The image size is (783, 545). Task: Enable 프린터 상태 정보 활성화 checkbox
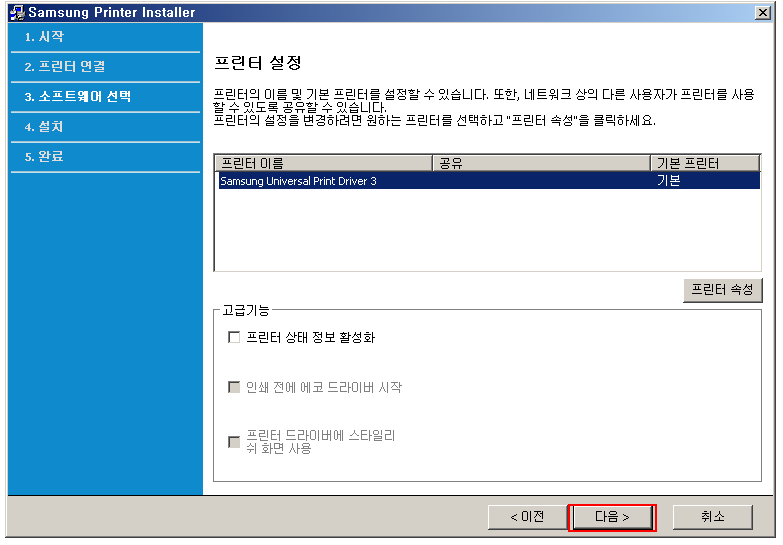(234, 337)
